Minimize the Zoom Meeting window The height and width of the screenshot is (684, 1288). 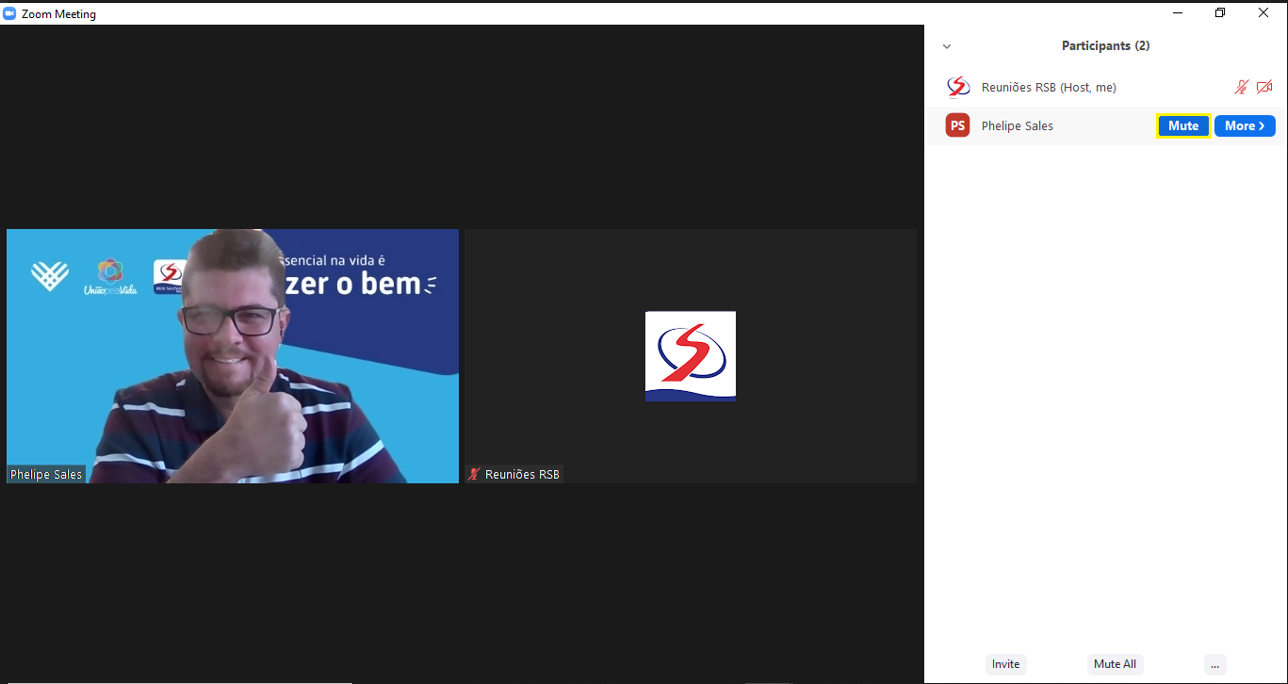1177,13
